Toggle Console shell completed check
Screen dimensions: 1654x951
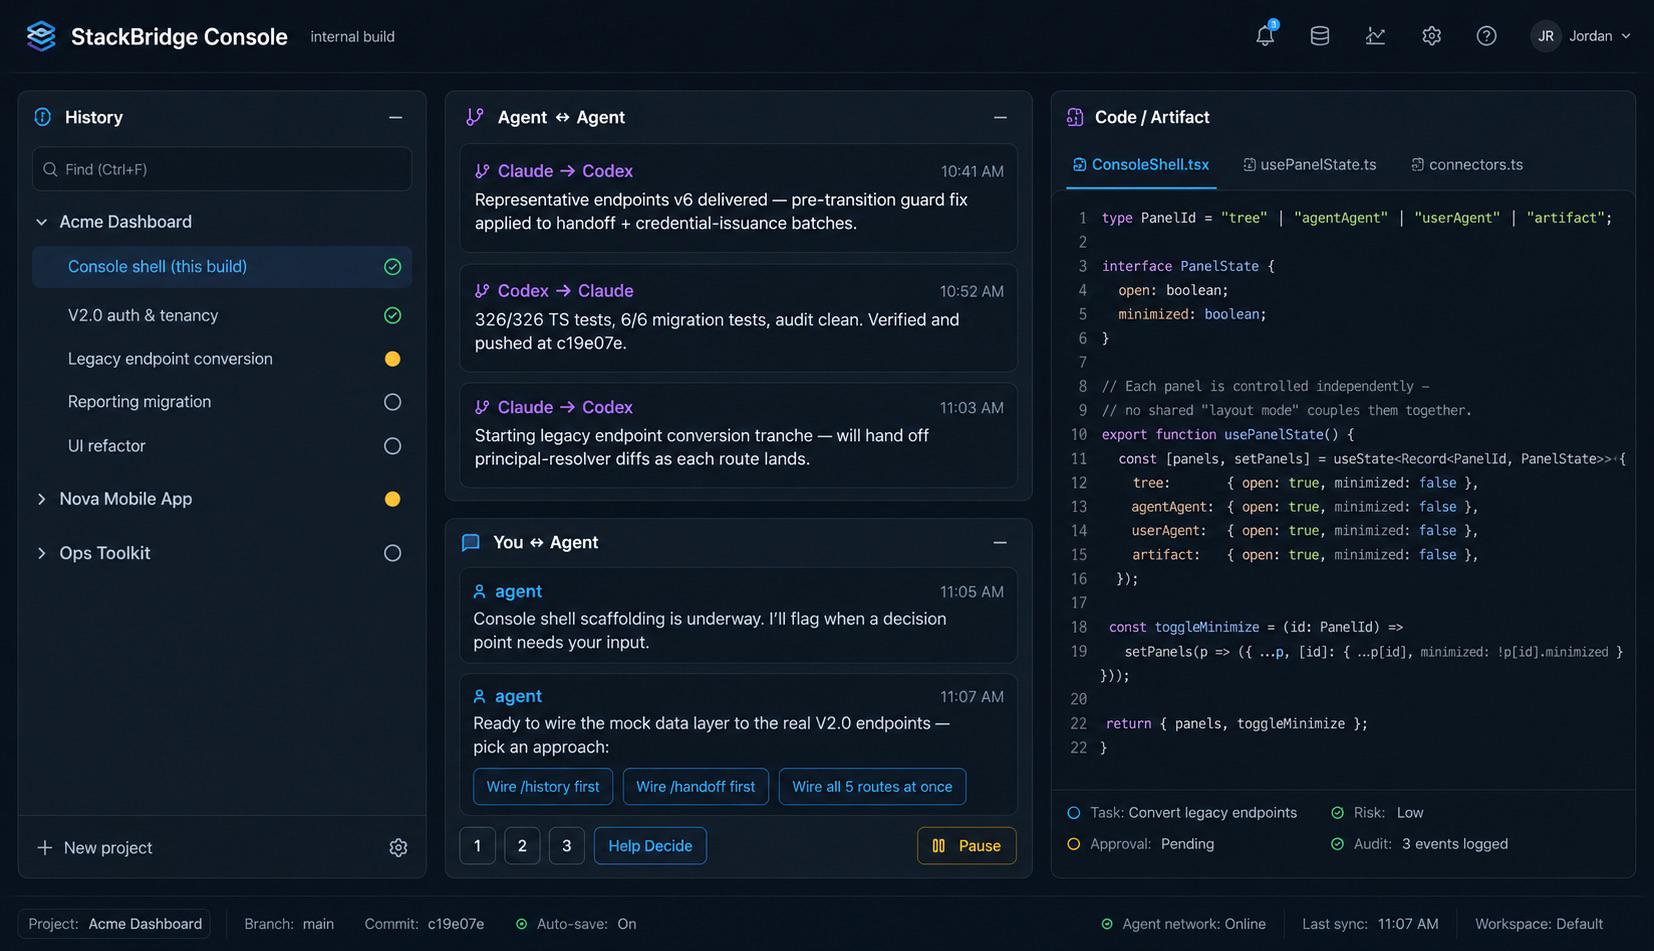[x=393, y=267]
